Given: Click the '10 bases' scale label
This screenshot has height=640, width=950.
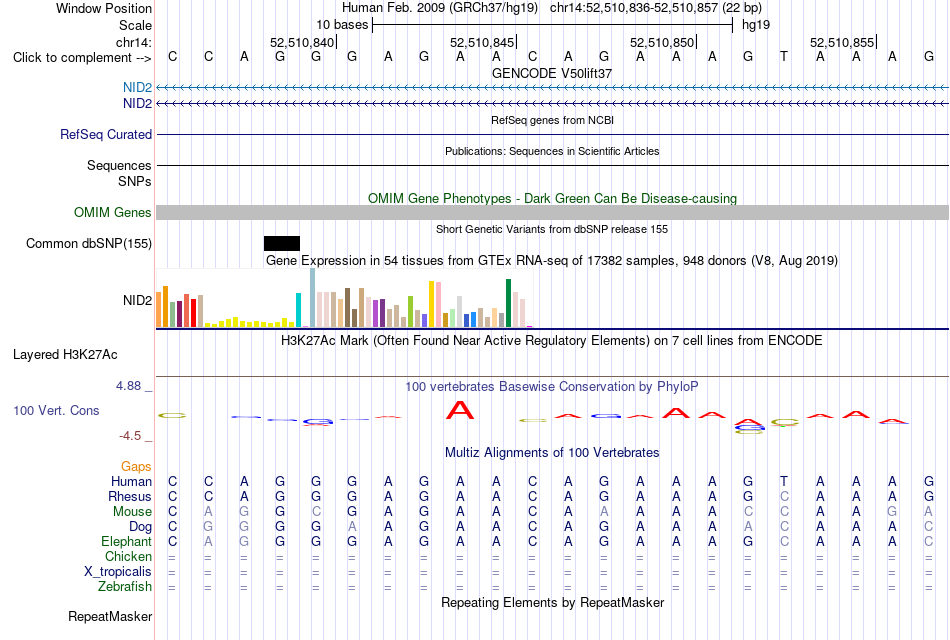Looking at the screenshot, I should tap(342, 25).
